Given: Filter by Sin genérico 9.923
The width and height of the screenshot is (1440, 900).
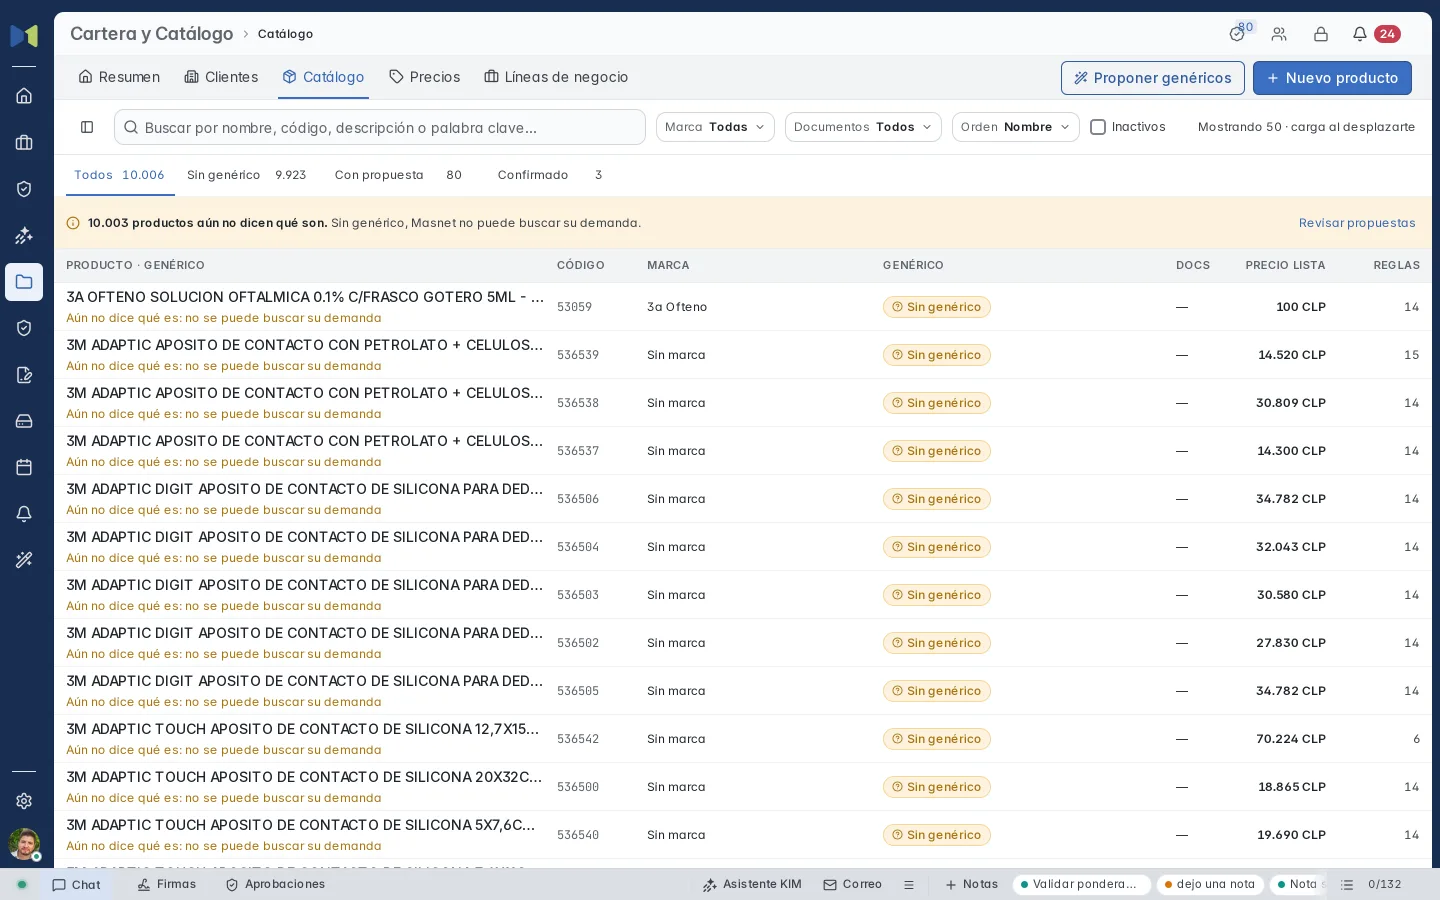Looking at the screenshot, I should pyautogui.click(x=246, y=175).
